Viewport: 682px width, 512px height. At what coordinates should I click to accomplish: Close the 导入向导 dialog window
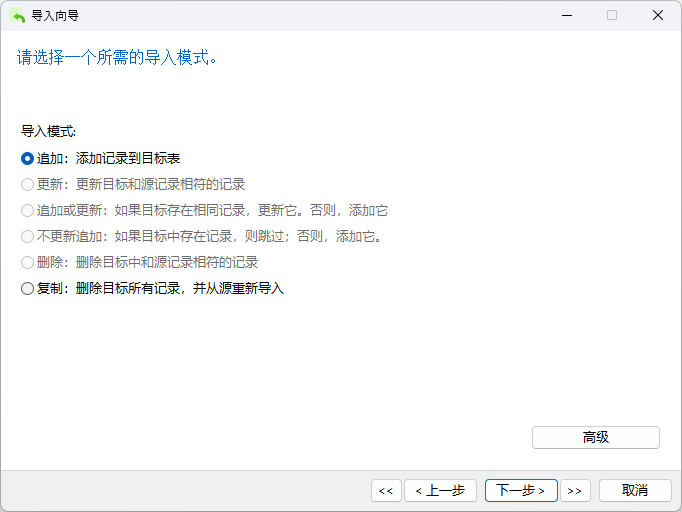[x=658, y=15]
